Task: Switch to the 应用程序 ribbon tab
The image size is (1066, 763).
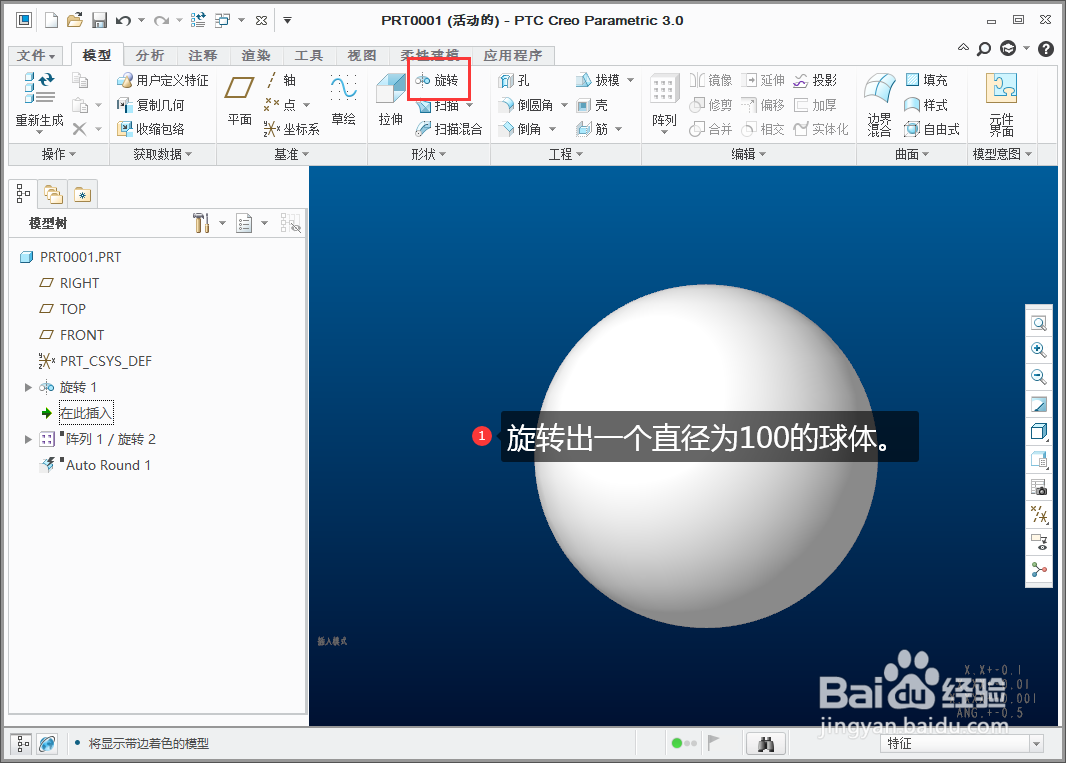Action: click(513, 56)
